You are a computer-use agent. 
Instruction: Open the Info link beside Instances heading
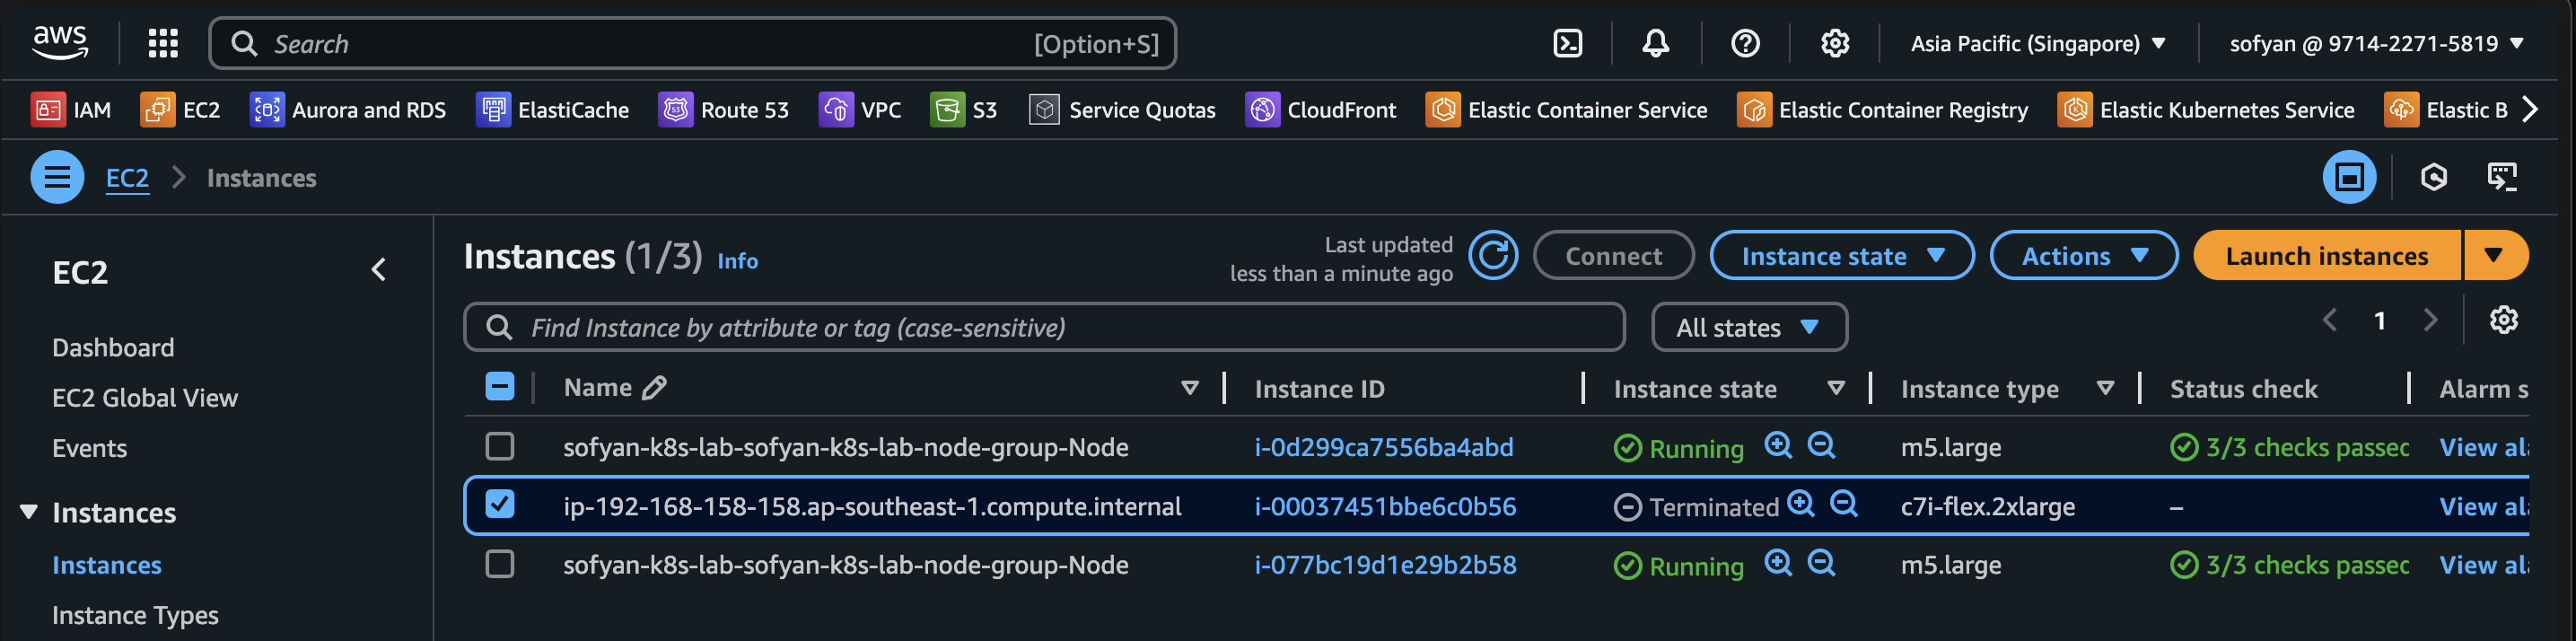(738, 261)
